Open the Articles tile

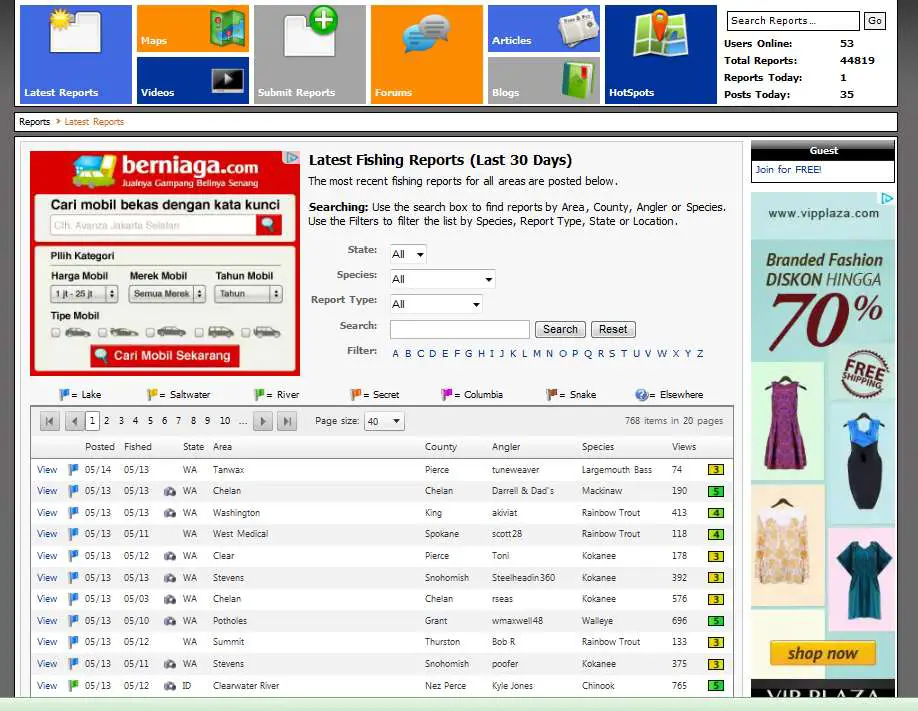coord(543,29)
